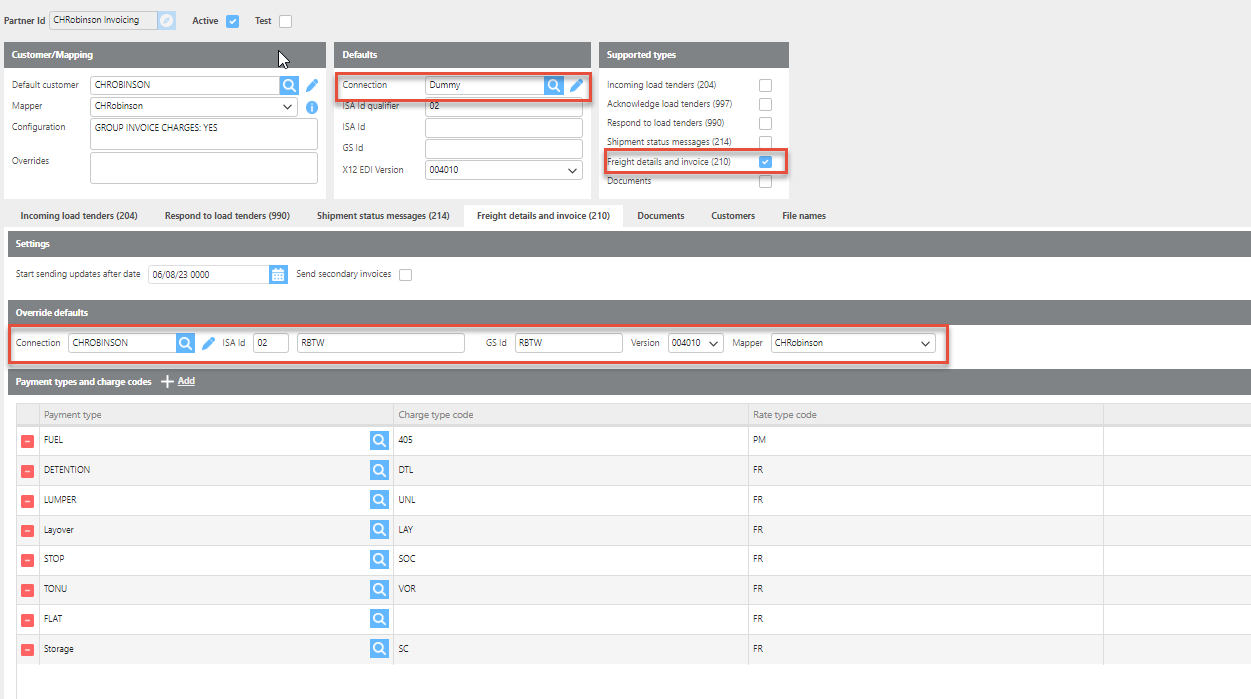The image size is (1251, 699).
Task: Click the GS Id field in Override defaults
Action: 567,343
